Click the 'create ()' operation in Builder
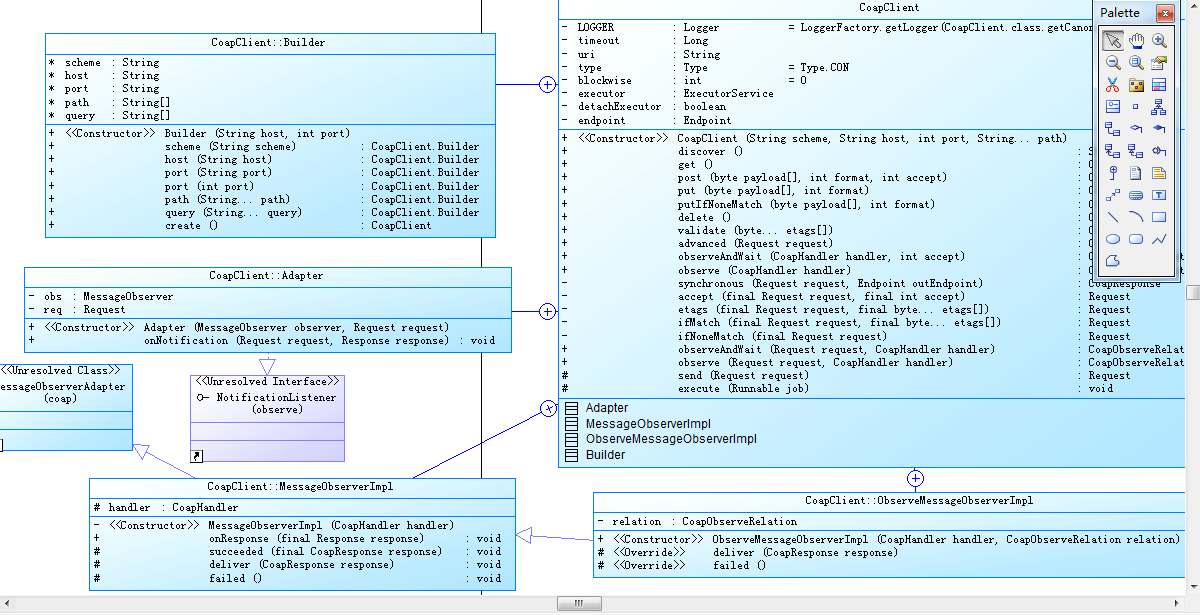The width and height of the screenshot is (1200, 615). 191,226
